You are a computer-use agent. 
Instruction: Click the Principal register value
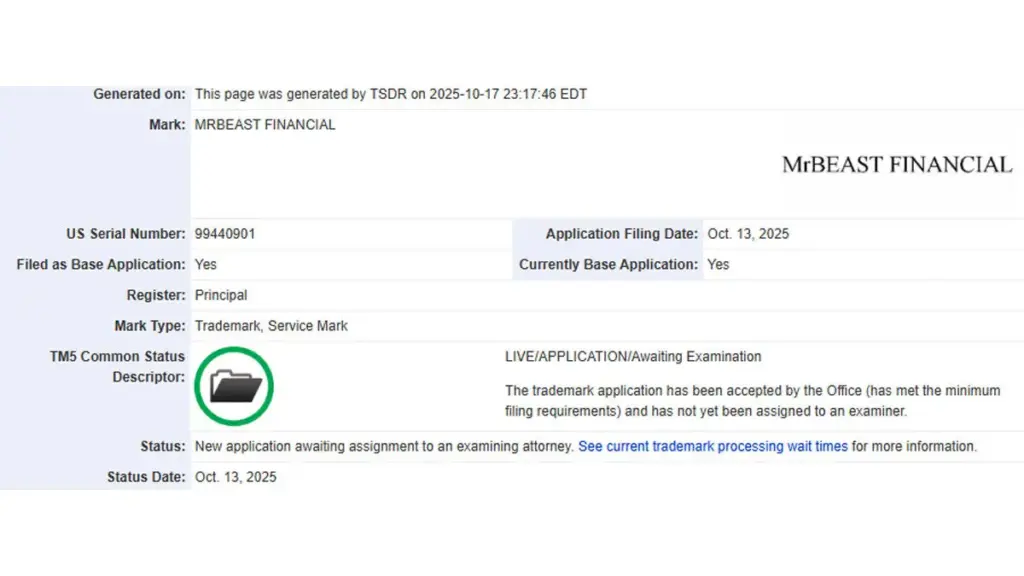pyautogui.click(x=221, y=295)
